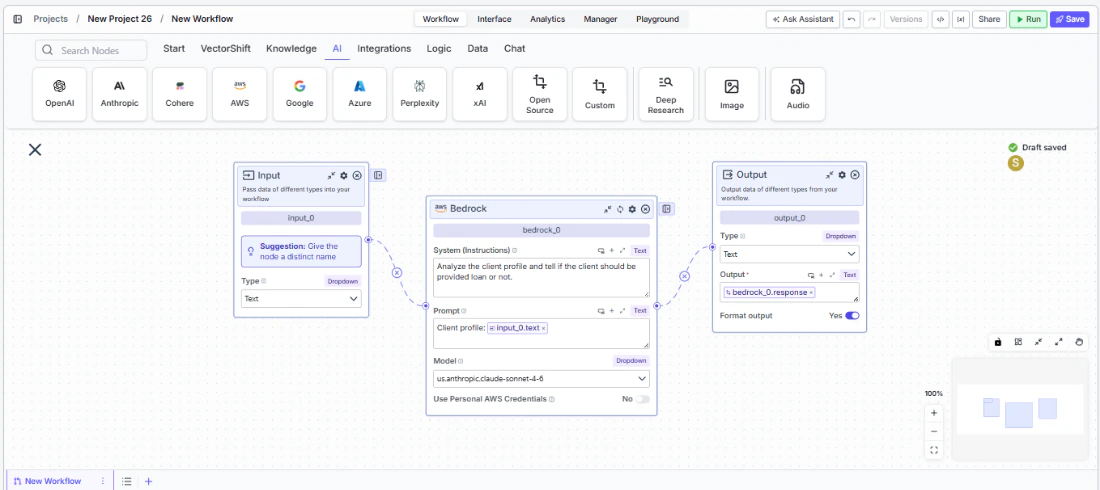Open settings gear on Bedrock node
This screenshot has height=490, width=1100.
coord(632,208)
